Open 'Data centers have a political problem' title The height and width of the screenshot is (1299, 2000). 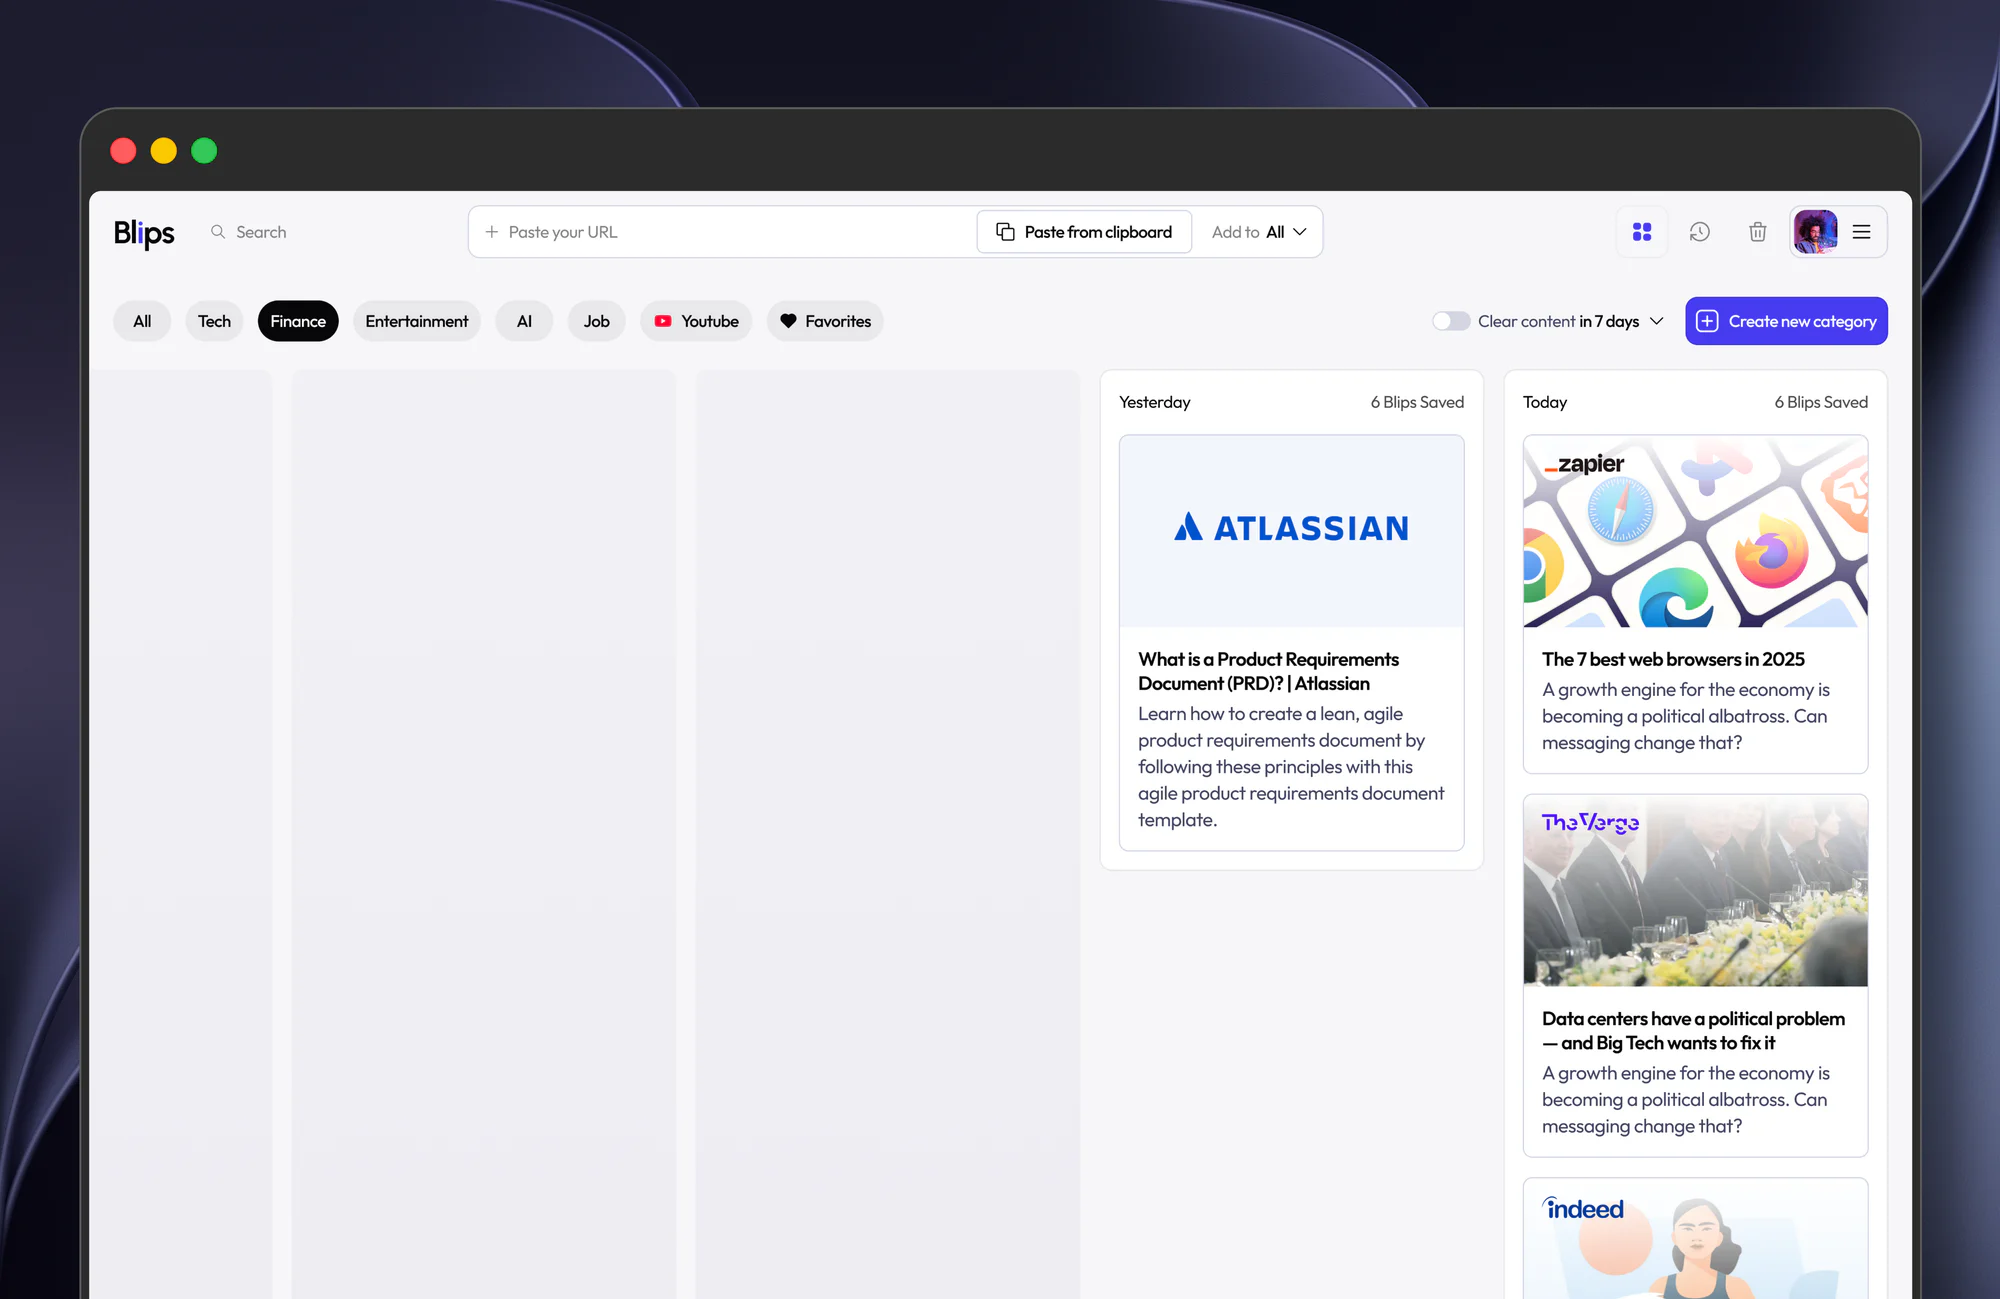pos(1693,1030)
